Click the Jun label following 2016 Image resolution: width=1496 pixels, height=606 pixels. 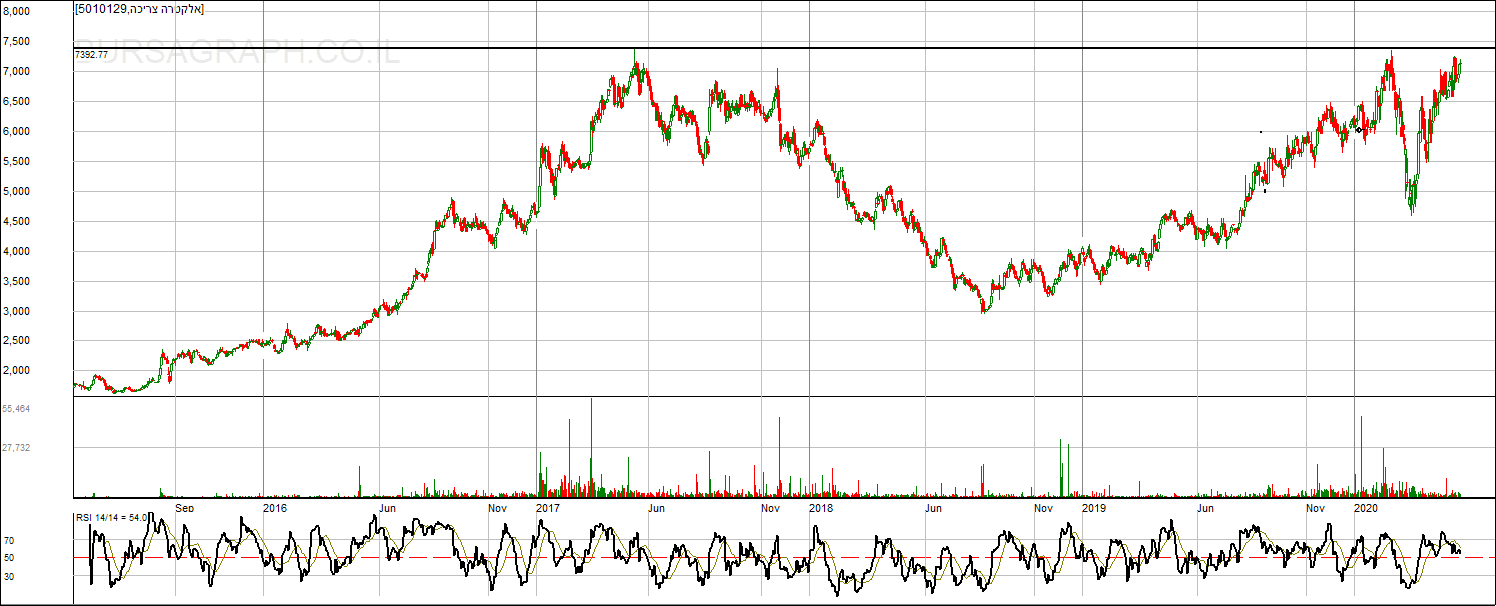pyautogui.click(x=387, y=507)
